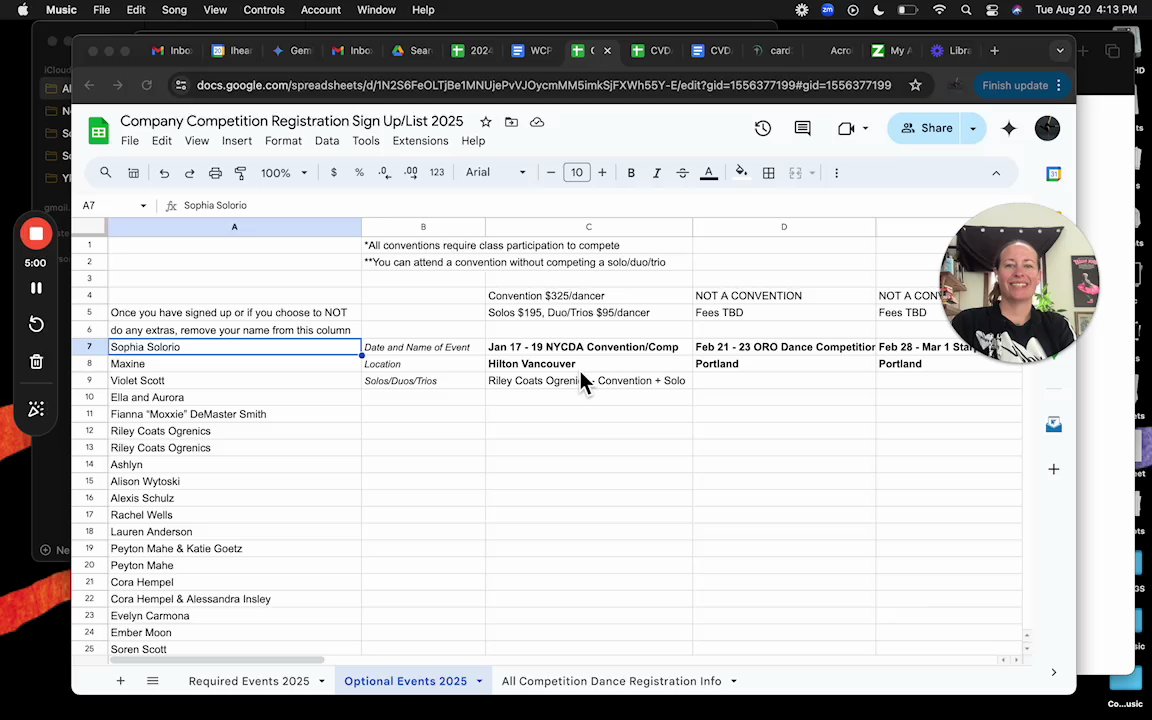Screen dimensions: 1152x720
Task: Increase the font size
Action: pyautogui.click(x=602, y=173)
